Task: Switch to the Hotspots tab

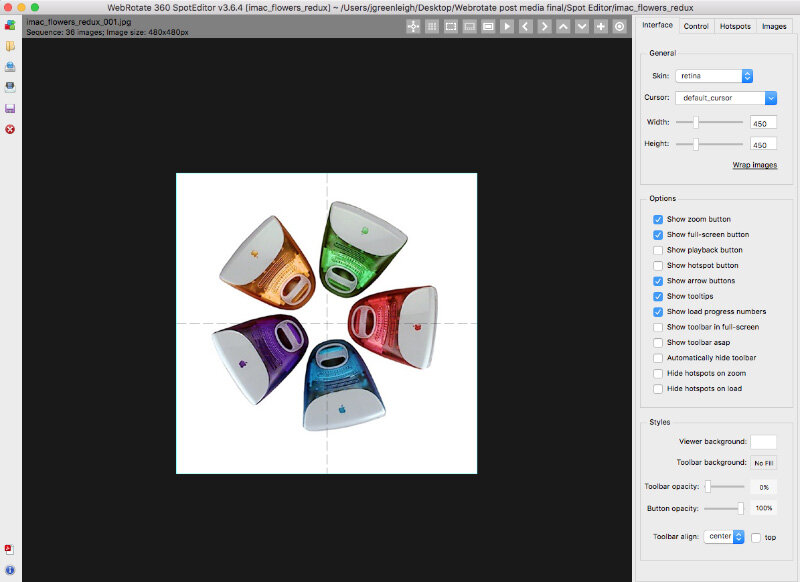Action: [x=735, y=26]
